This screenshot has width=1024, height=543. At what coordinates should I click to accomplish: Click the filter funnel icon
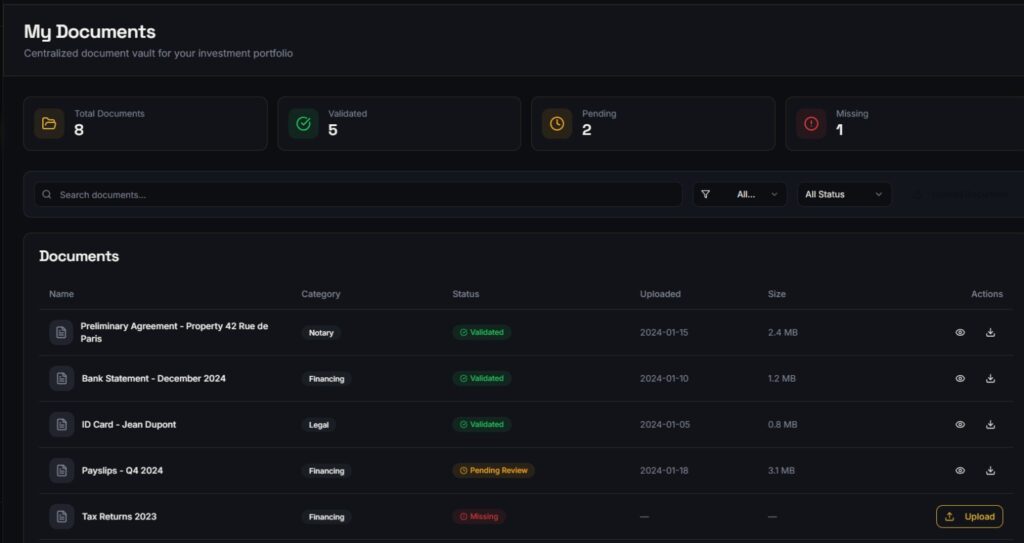705,194
